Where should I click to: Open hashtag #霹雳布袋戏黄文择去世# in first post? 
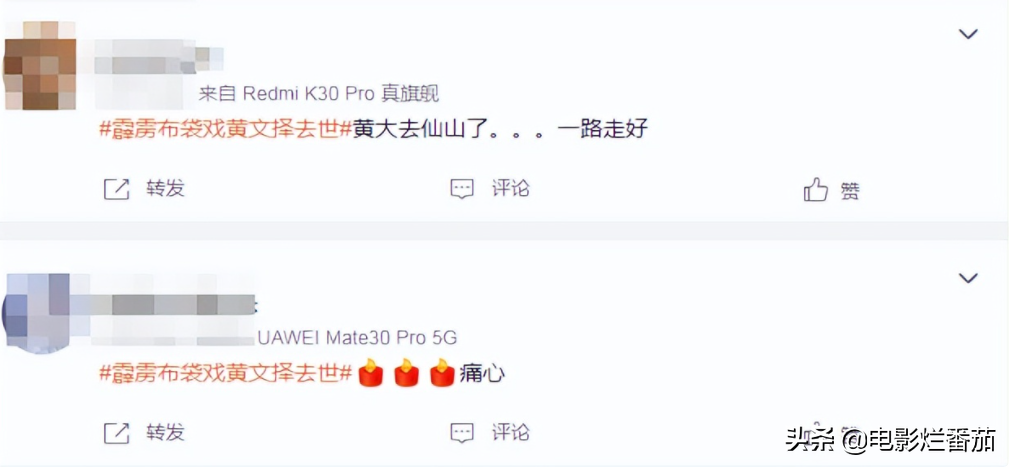(225, 129)
